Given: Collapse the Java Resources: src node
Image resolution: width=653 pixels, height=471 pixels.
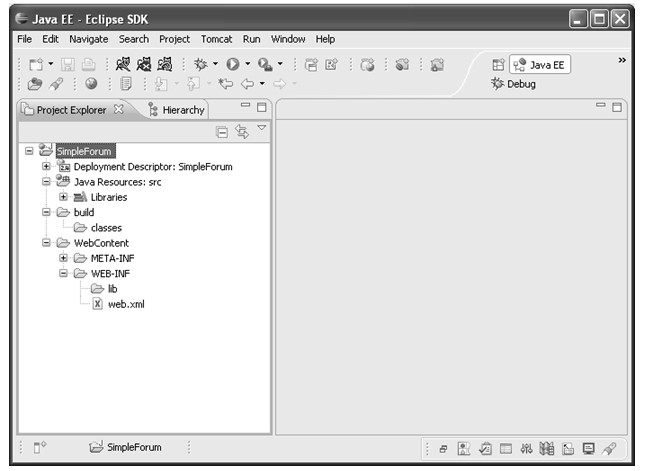Looking at the screenshot, I should tap(46, 182).
